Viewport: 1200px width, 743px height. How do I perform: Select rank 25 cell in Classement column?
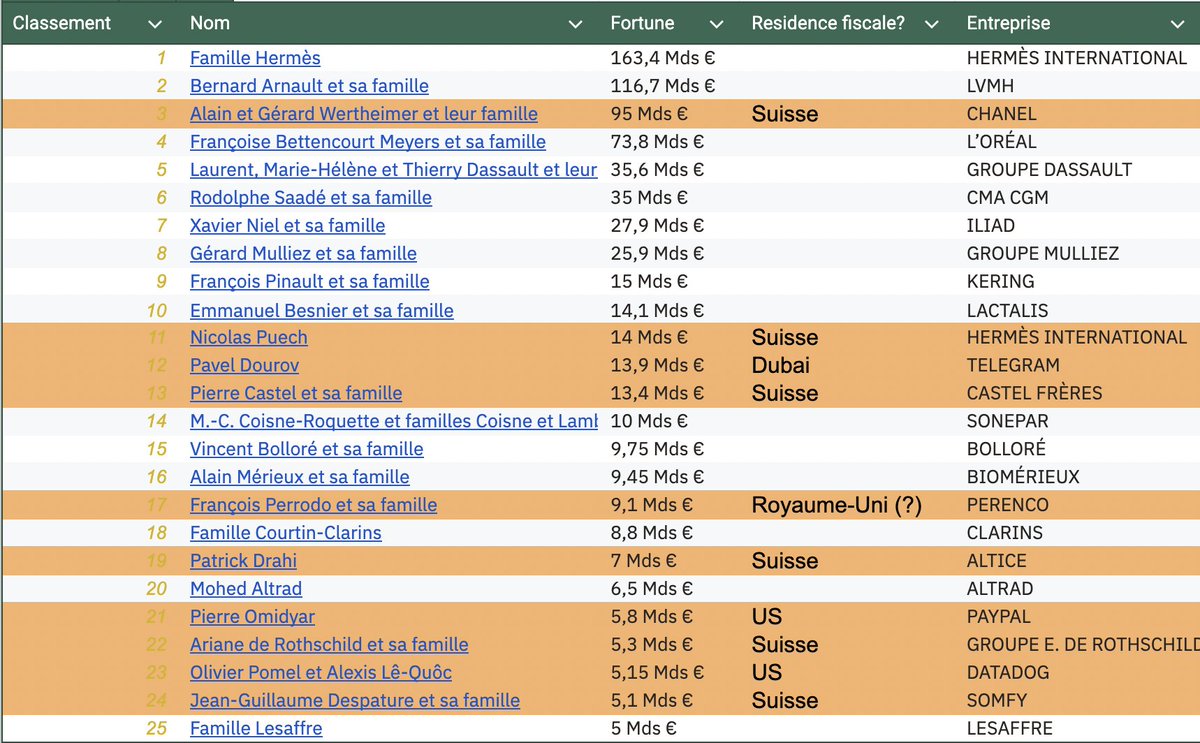[156, 729]
